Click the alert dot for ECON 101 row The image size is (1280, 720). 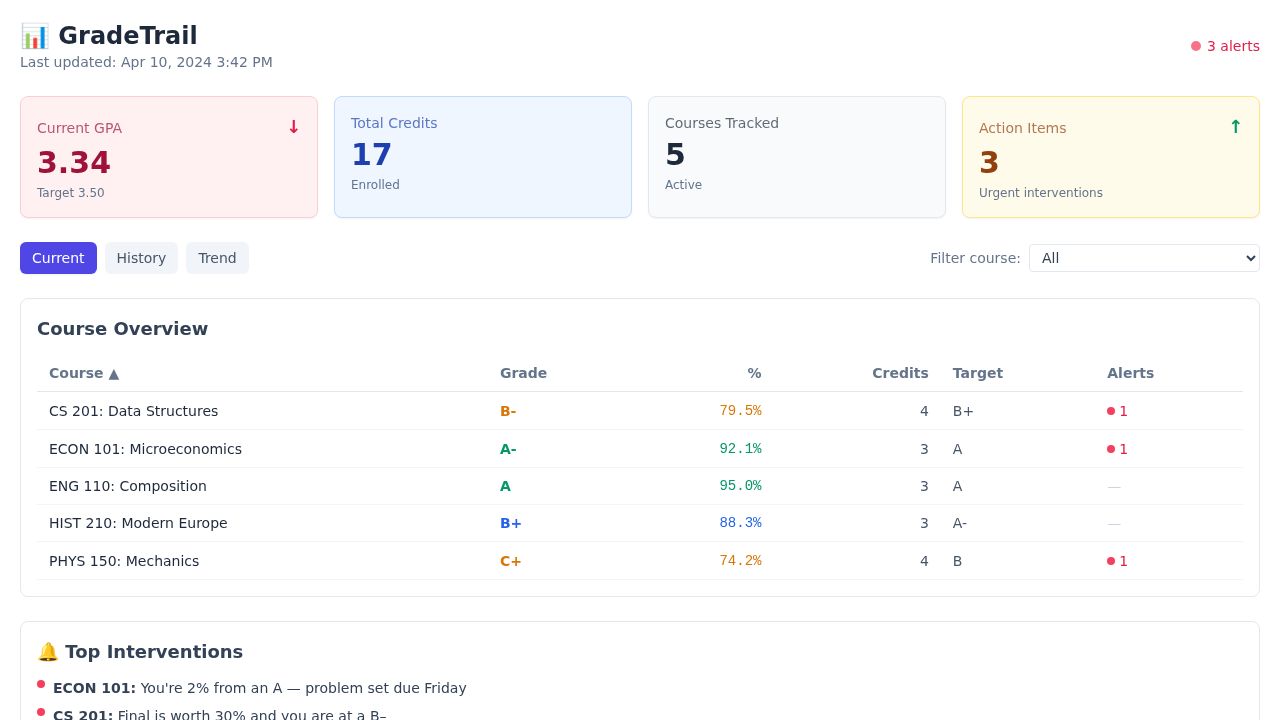(1111, 449)
